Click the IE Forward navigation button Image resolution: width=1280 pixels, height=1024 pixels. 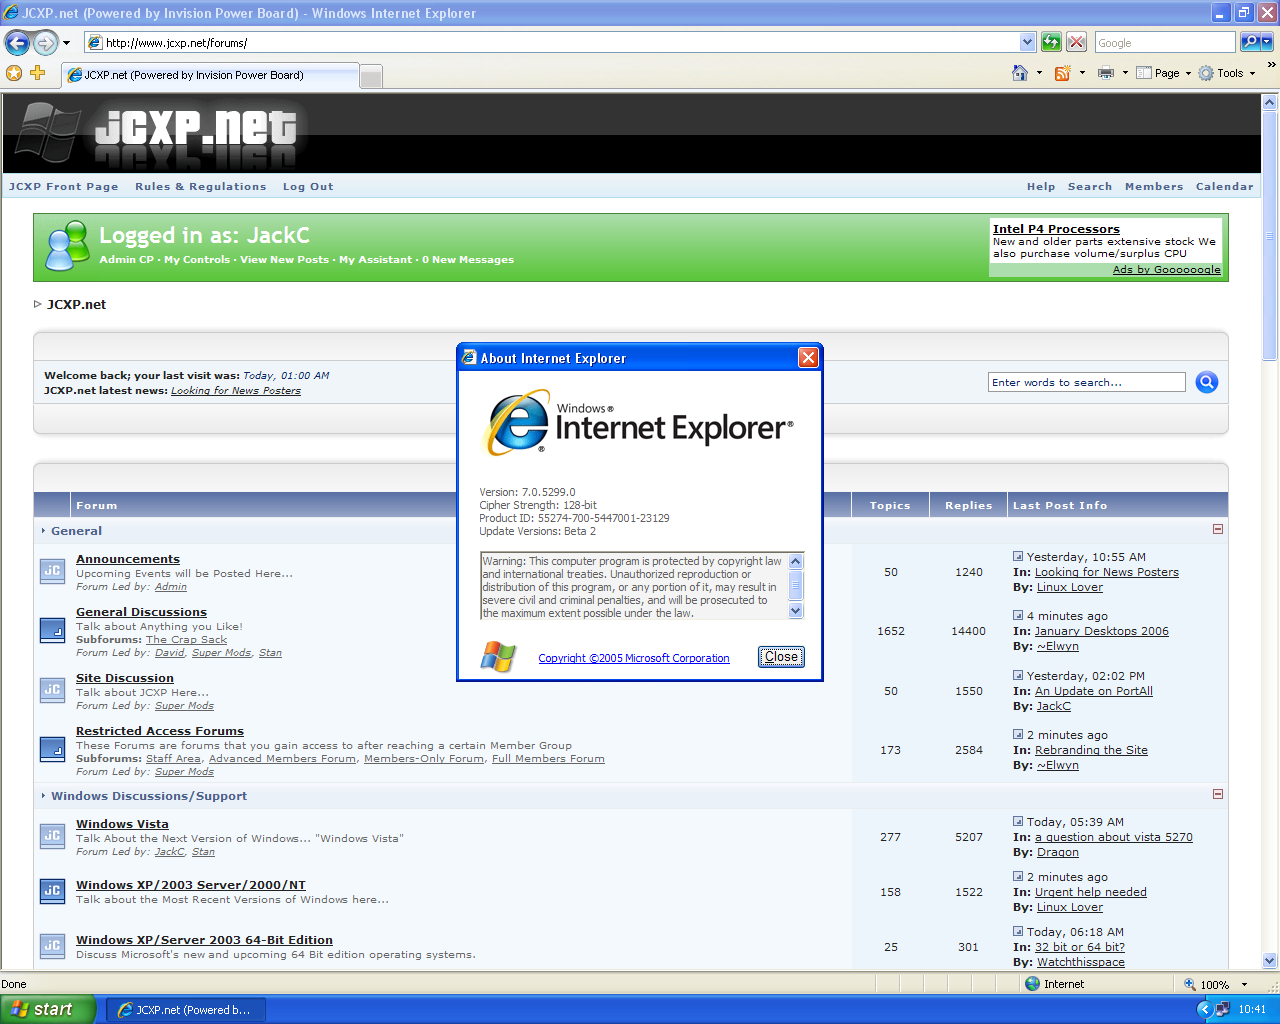tap(46, 43)
